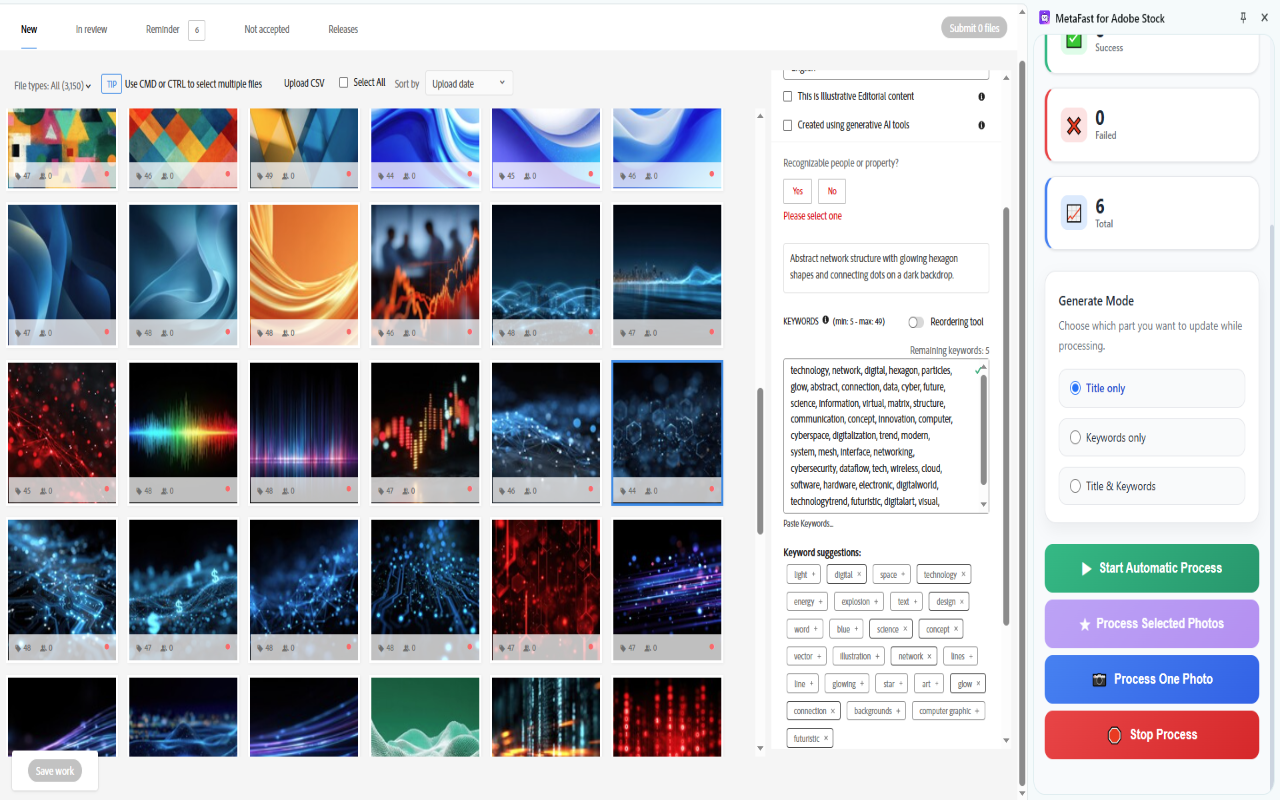Click the TIP icon on the toolbar
The width and height of the screenshot is (1280, 800).
pos(113,84)
